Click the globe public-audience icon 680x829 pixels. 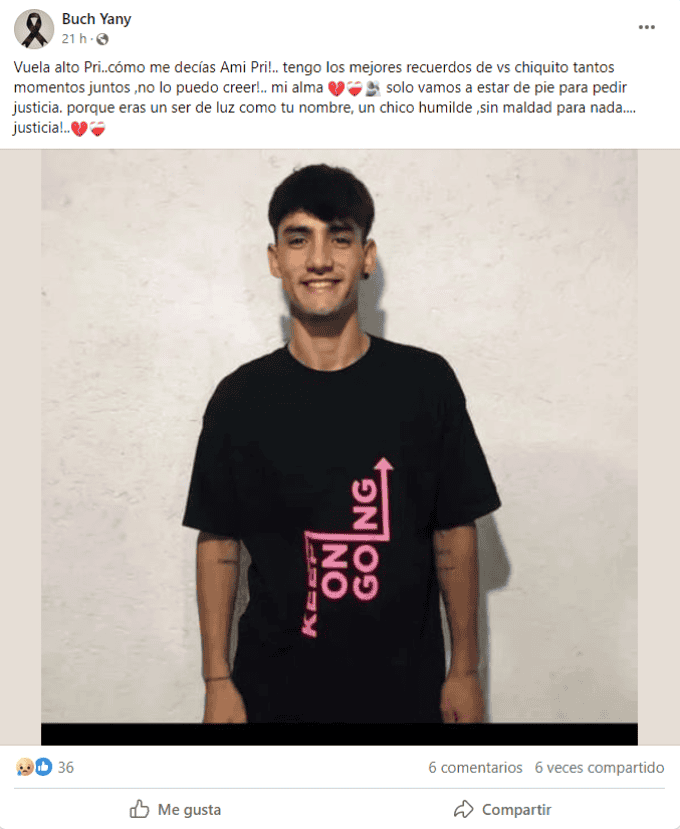(103, 39)
